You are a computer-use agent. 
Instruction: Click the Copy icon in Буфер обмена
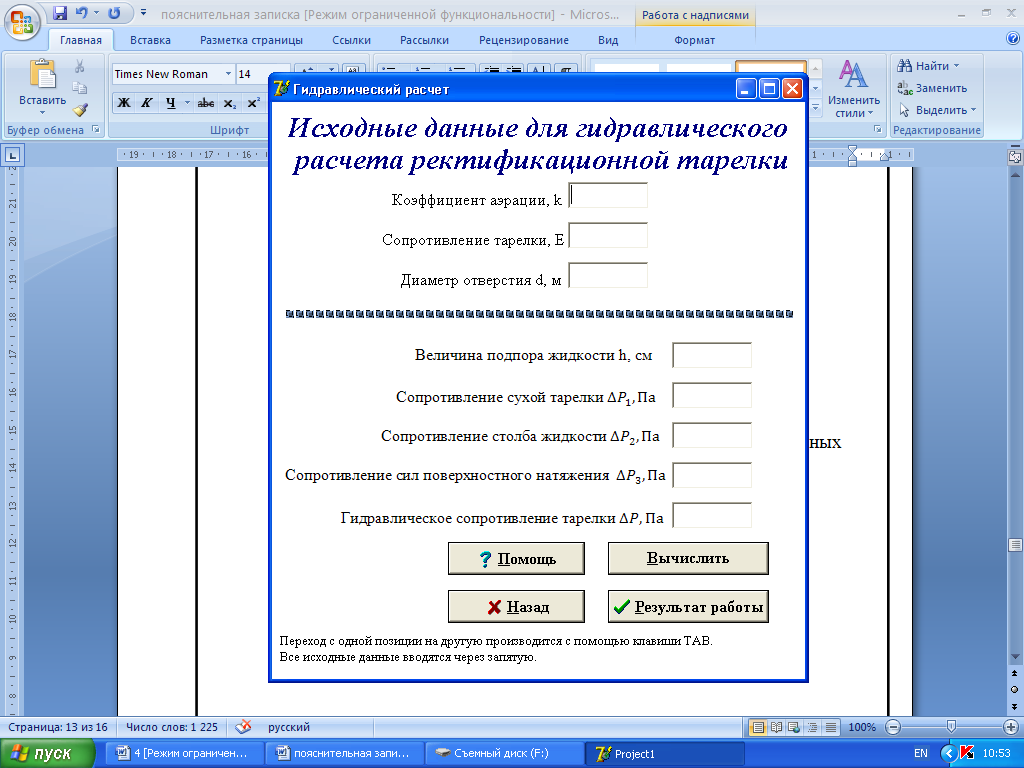coord(80,88)
